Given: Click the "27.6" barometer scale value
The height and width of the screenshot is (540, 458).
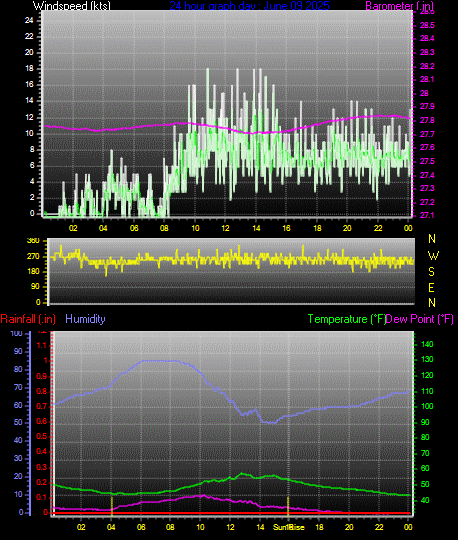Looking at the screenshot, I should coord(427,147).
